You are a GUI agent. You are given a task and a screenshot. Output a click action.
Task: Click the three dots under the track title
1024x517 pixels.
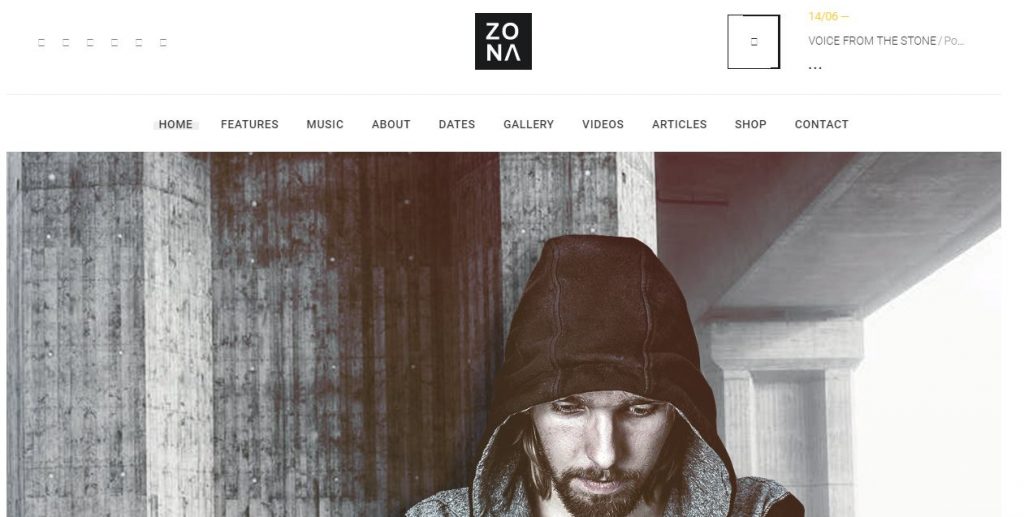(815, 67)
